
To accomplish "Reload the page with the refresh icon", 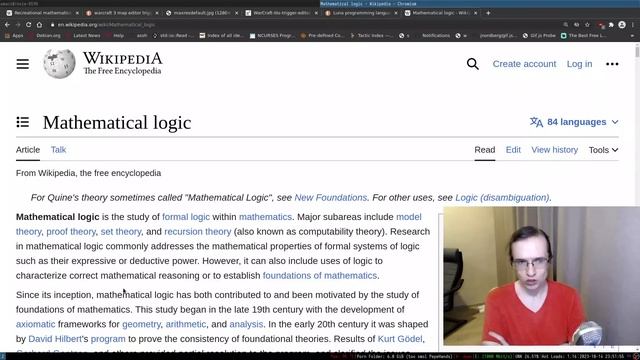I will [x=29, y=25].
